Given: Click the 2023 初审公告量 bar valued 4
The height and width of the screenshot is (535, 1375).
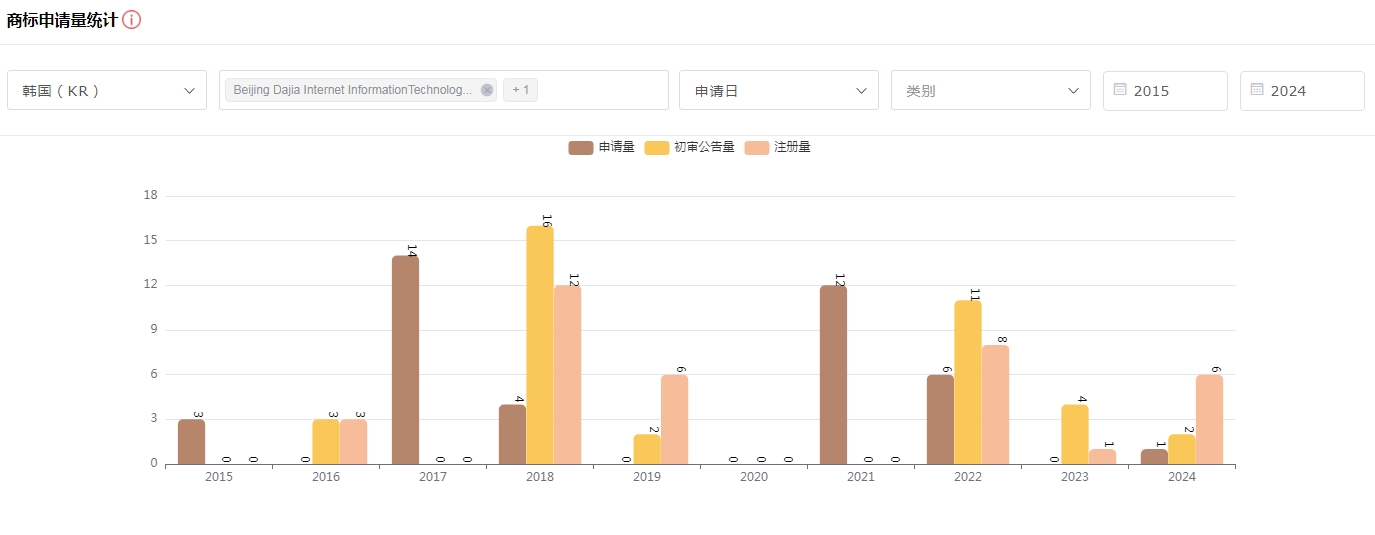Looking at the screenshot, I should (x=1075, y=434).
